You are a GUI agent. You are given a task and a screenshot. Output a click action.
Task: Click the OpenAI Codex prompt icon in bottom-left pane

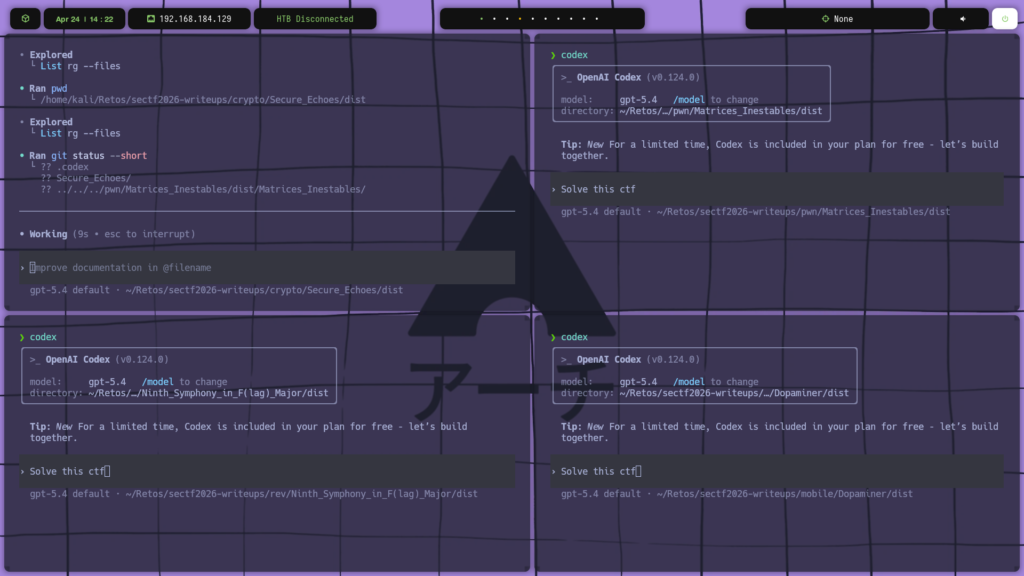coord(35,360)
